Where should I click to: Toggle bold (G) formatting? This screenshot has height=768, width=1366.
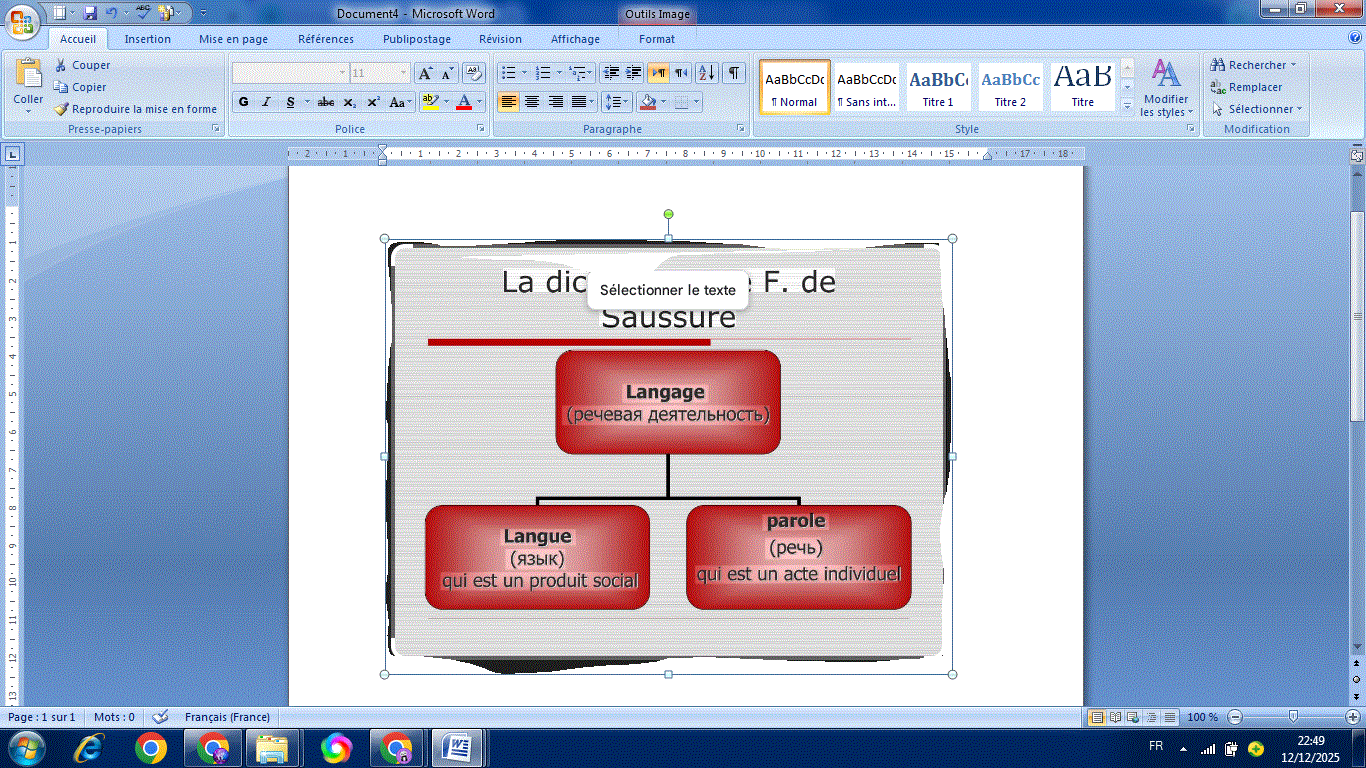[244, 102]
